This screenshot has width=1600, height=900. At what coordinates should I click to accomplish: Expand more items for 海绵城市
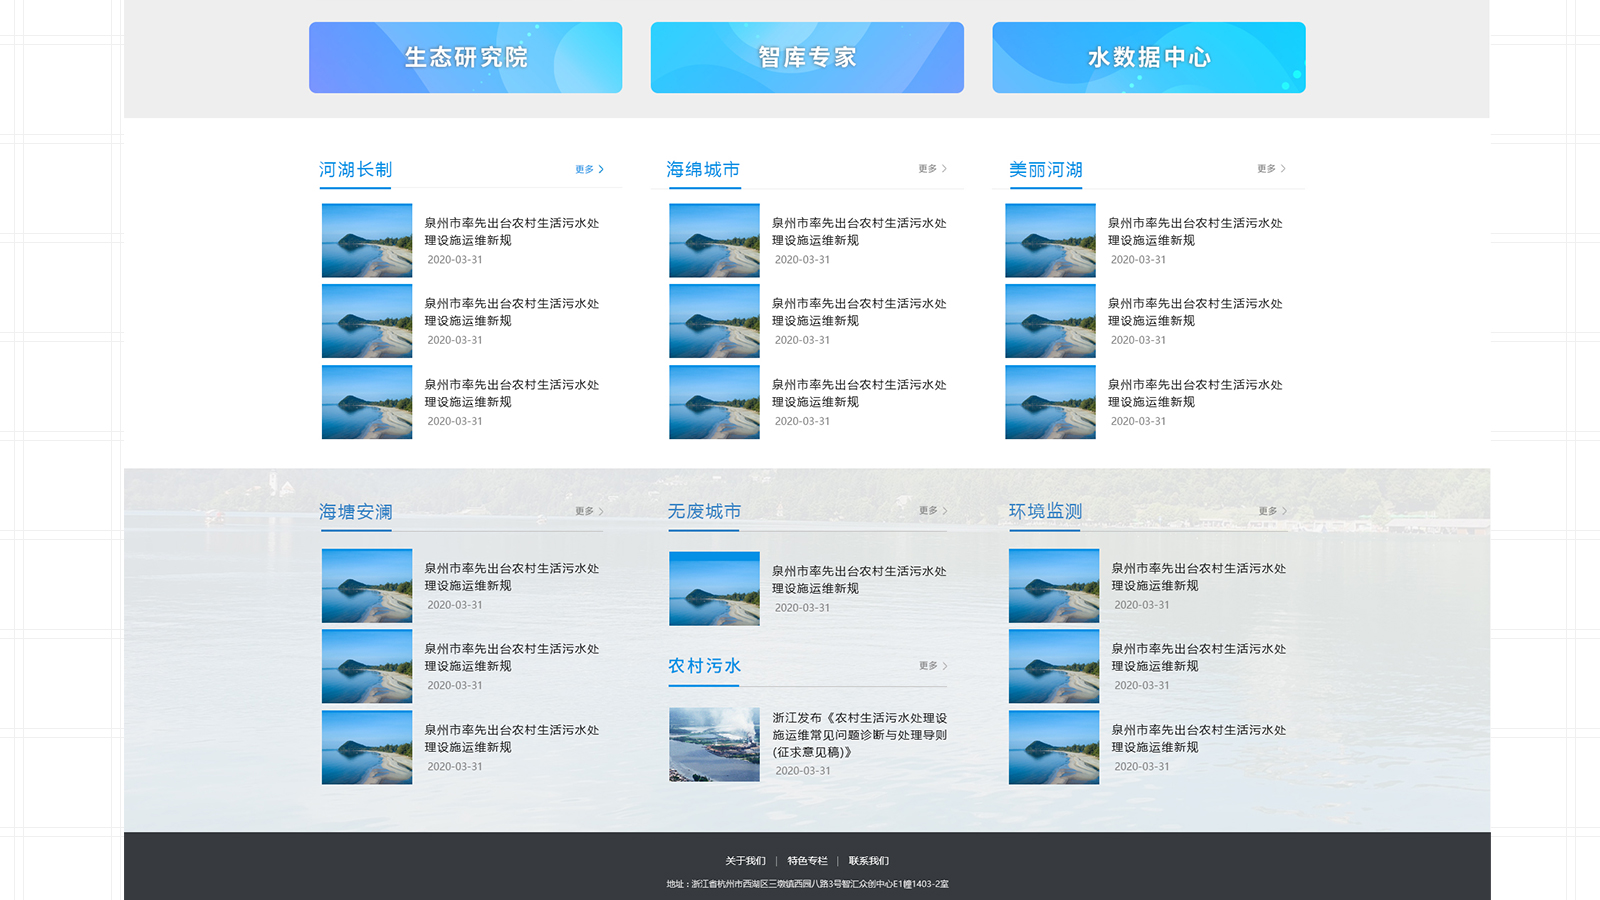pos(933,169)
